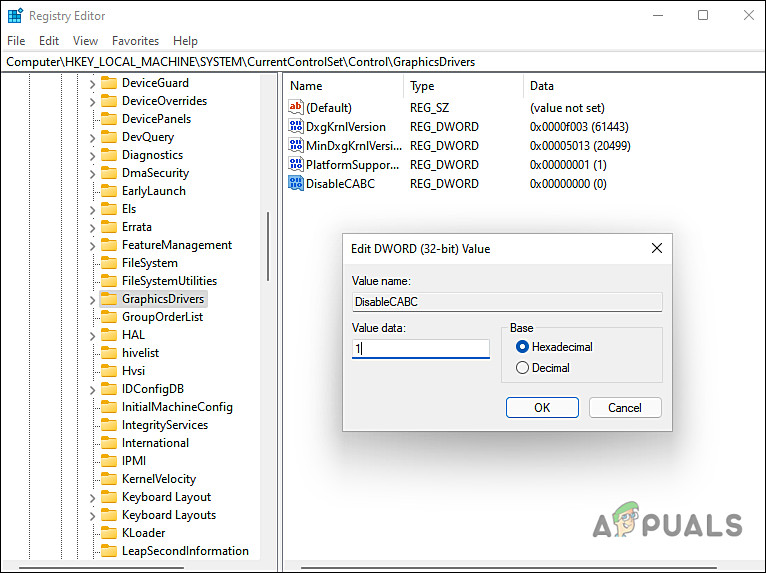Click the GraphicsDrivers folder icon

[109, 299]
